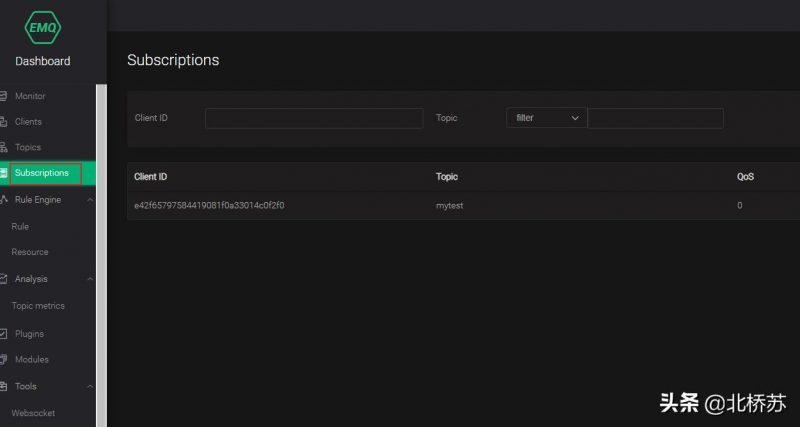This screenshot has width=800, height=427.
Task: Click the Modules icon in sidebar
Action: [3, 359]
